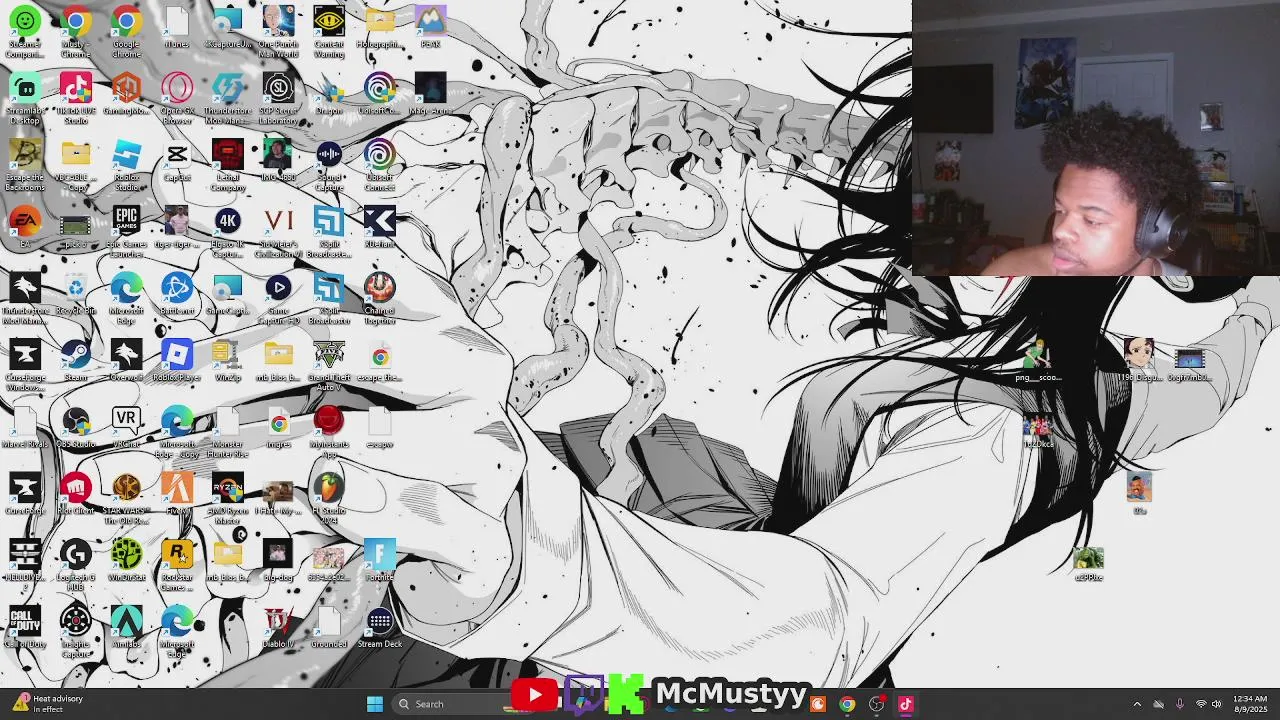The height and width of the screenshot is (720, 1280).
Task: Open the taskbar volume control
Action: click(1216, 704)
